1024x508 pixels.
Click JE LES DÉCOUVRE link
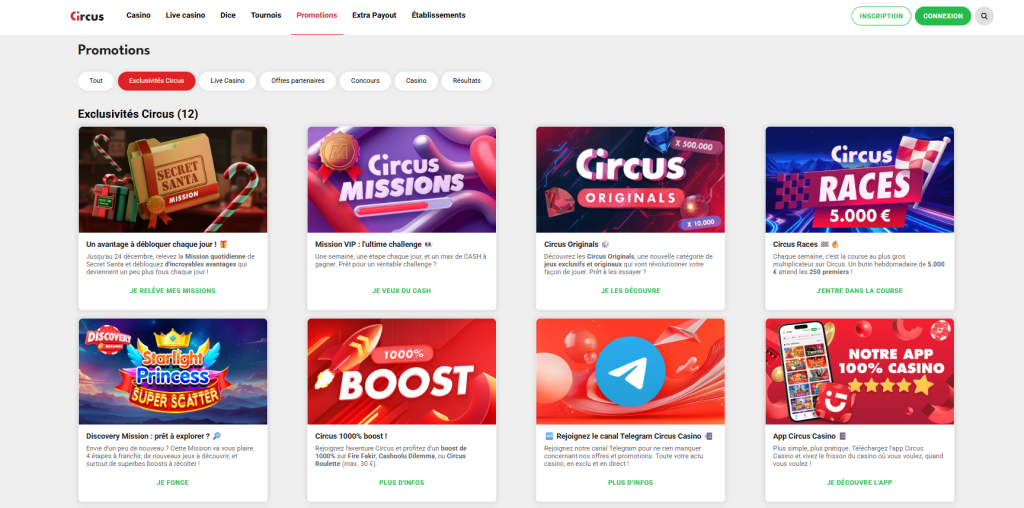[x=630, y=291]
